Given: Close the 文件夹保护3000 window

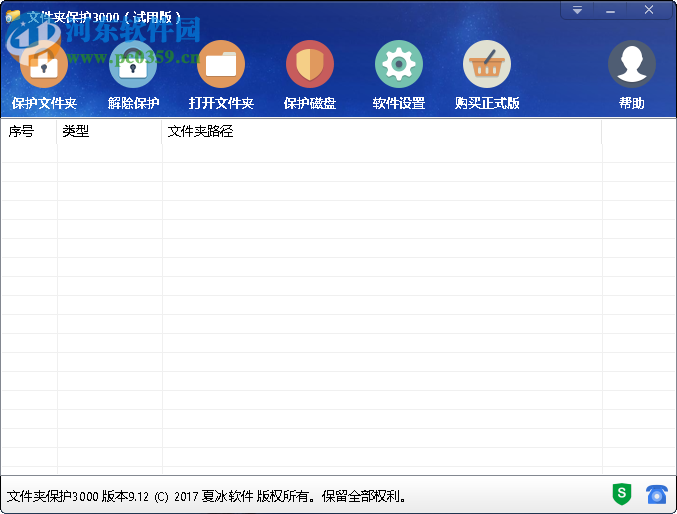Looking at the screenshot, I should (649, 10).
